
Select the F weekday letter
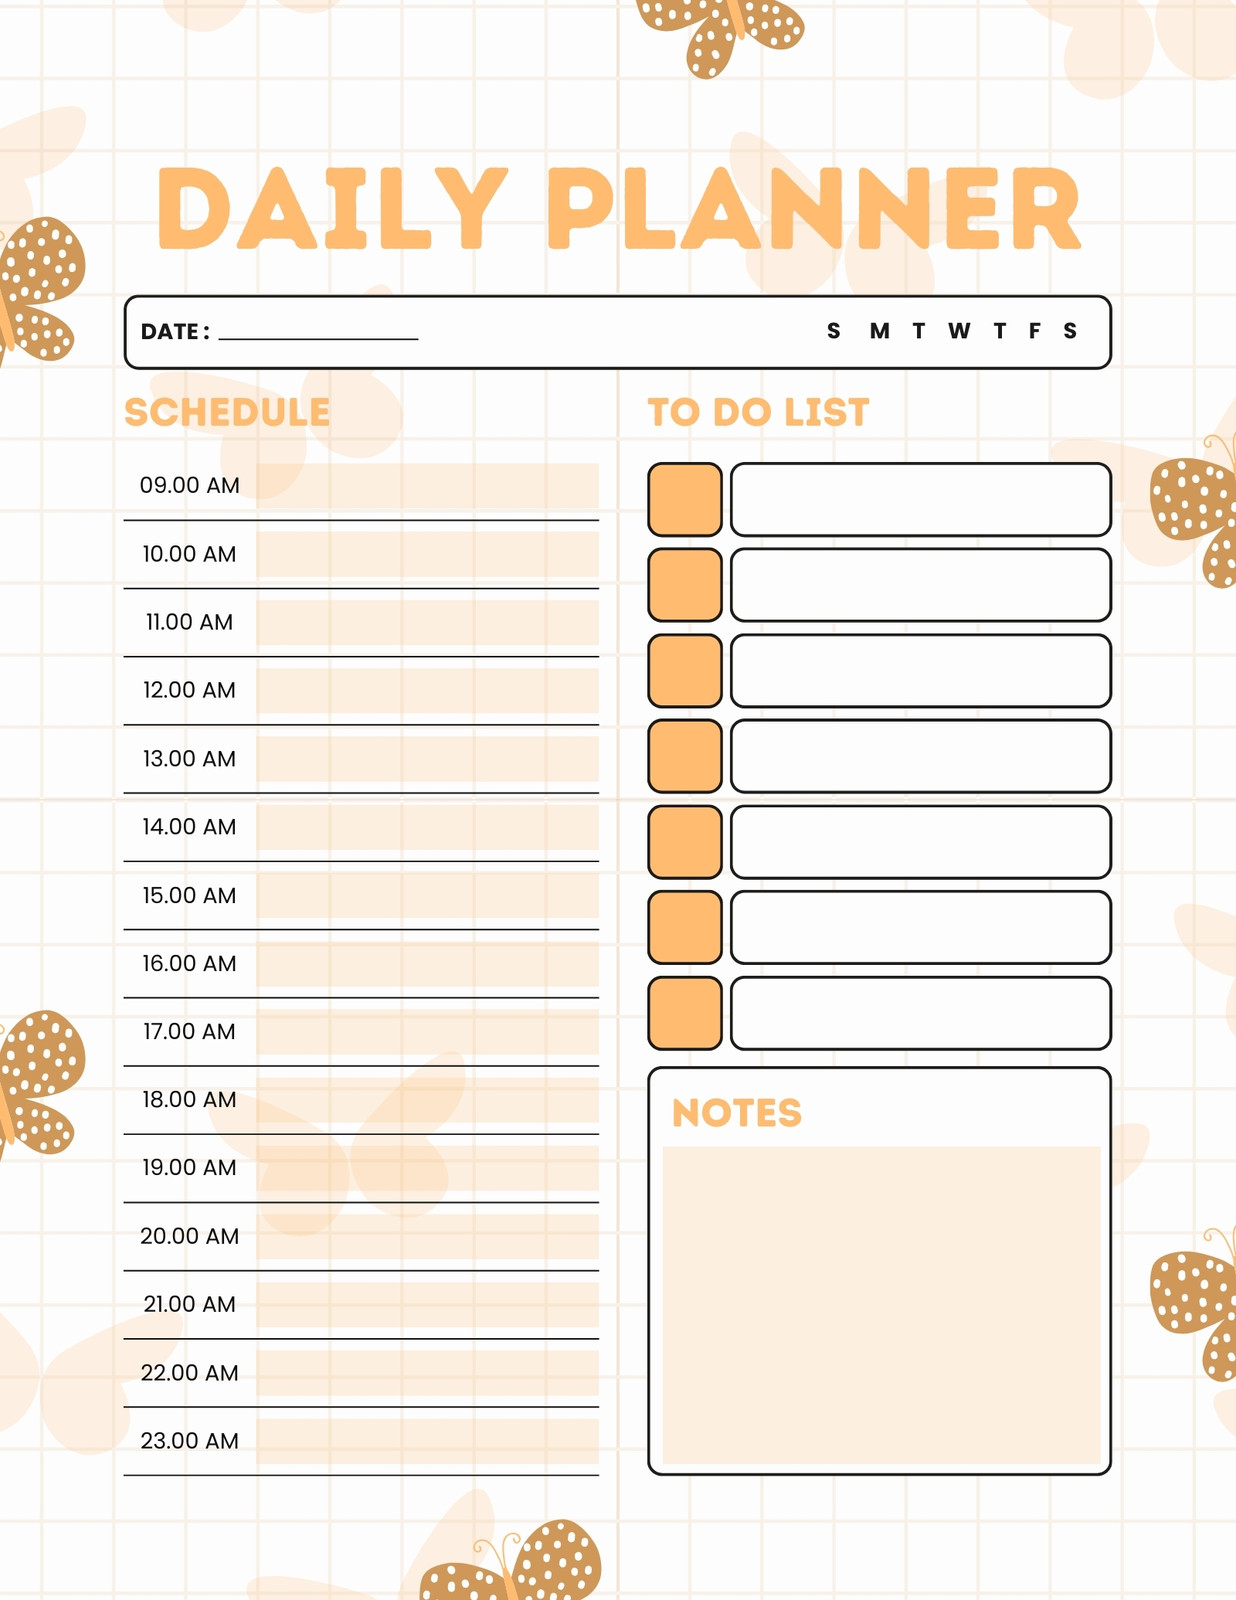pos(1035,331)
